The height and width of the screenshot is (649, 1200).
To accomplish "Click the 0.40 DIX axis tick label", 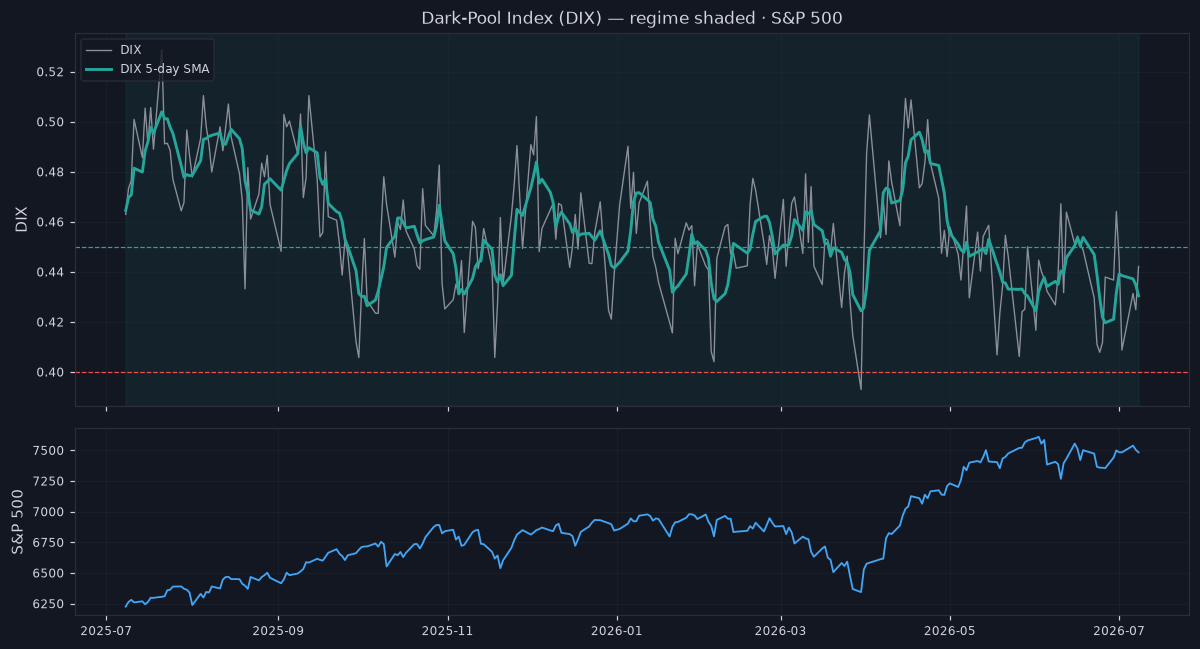I will point(49,373).
